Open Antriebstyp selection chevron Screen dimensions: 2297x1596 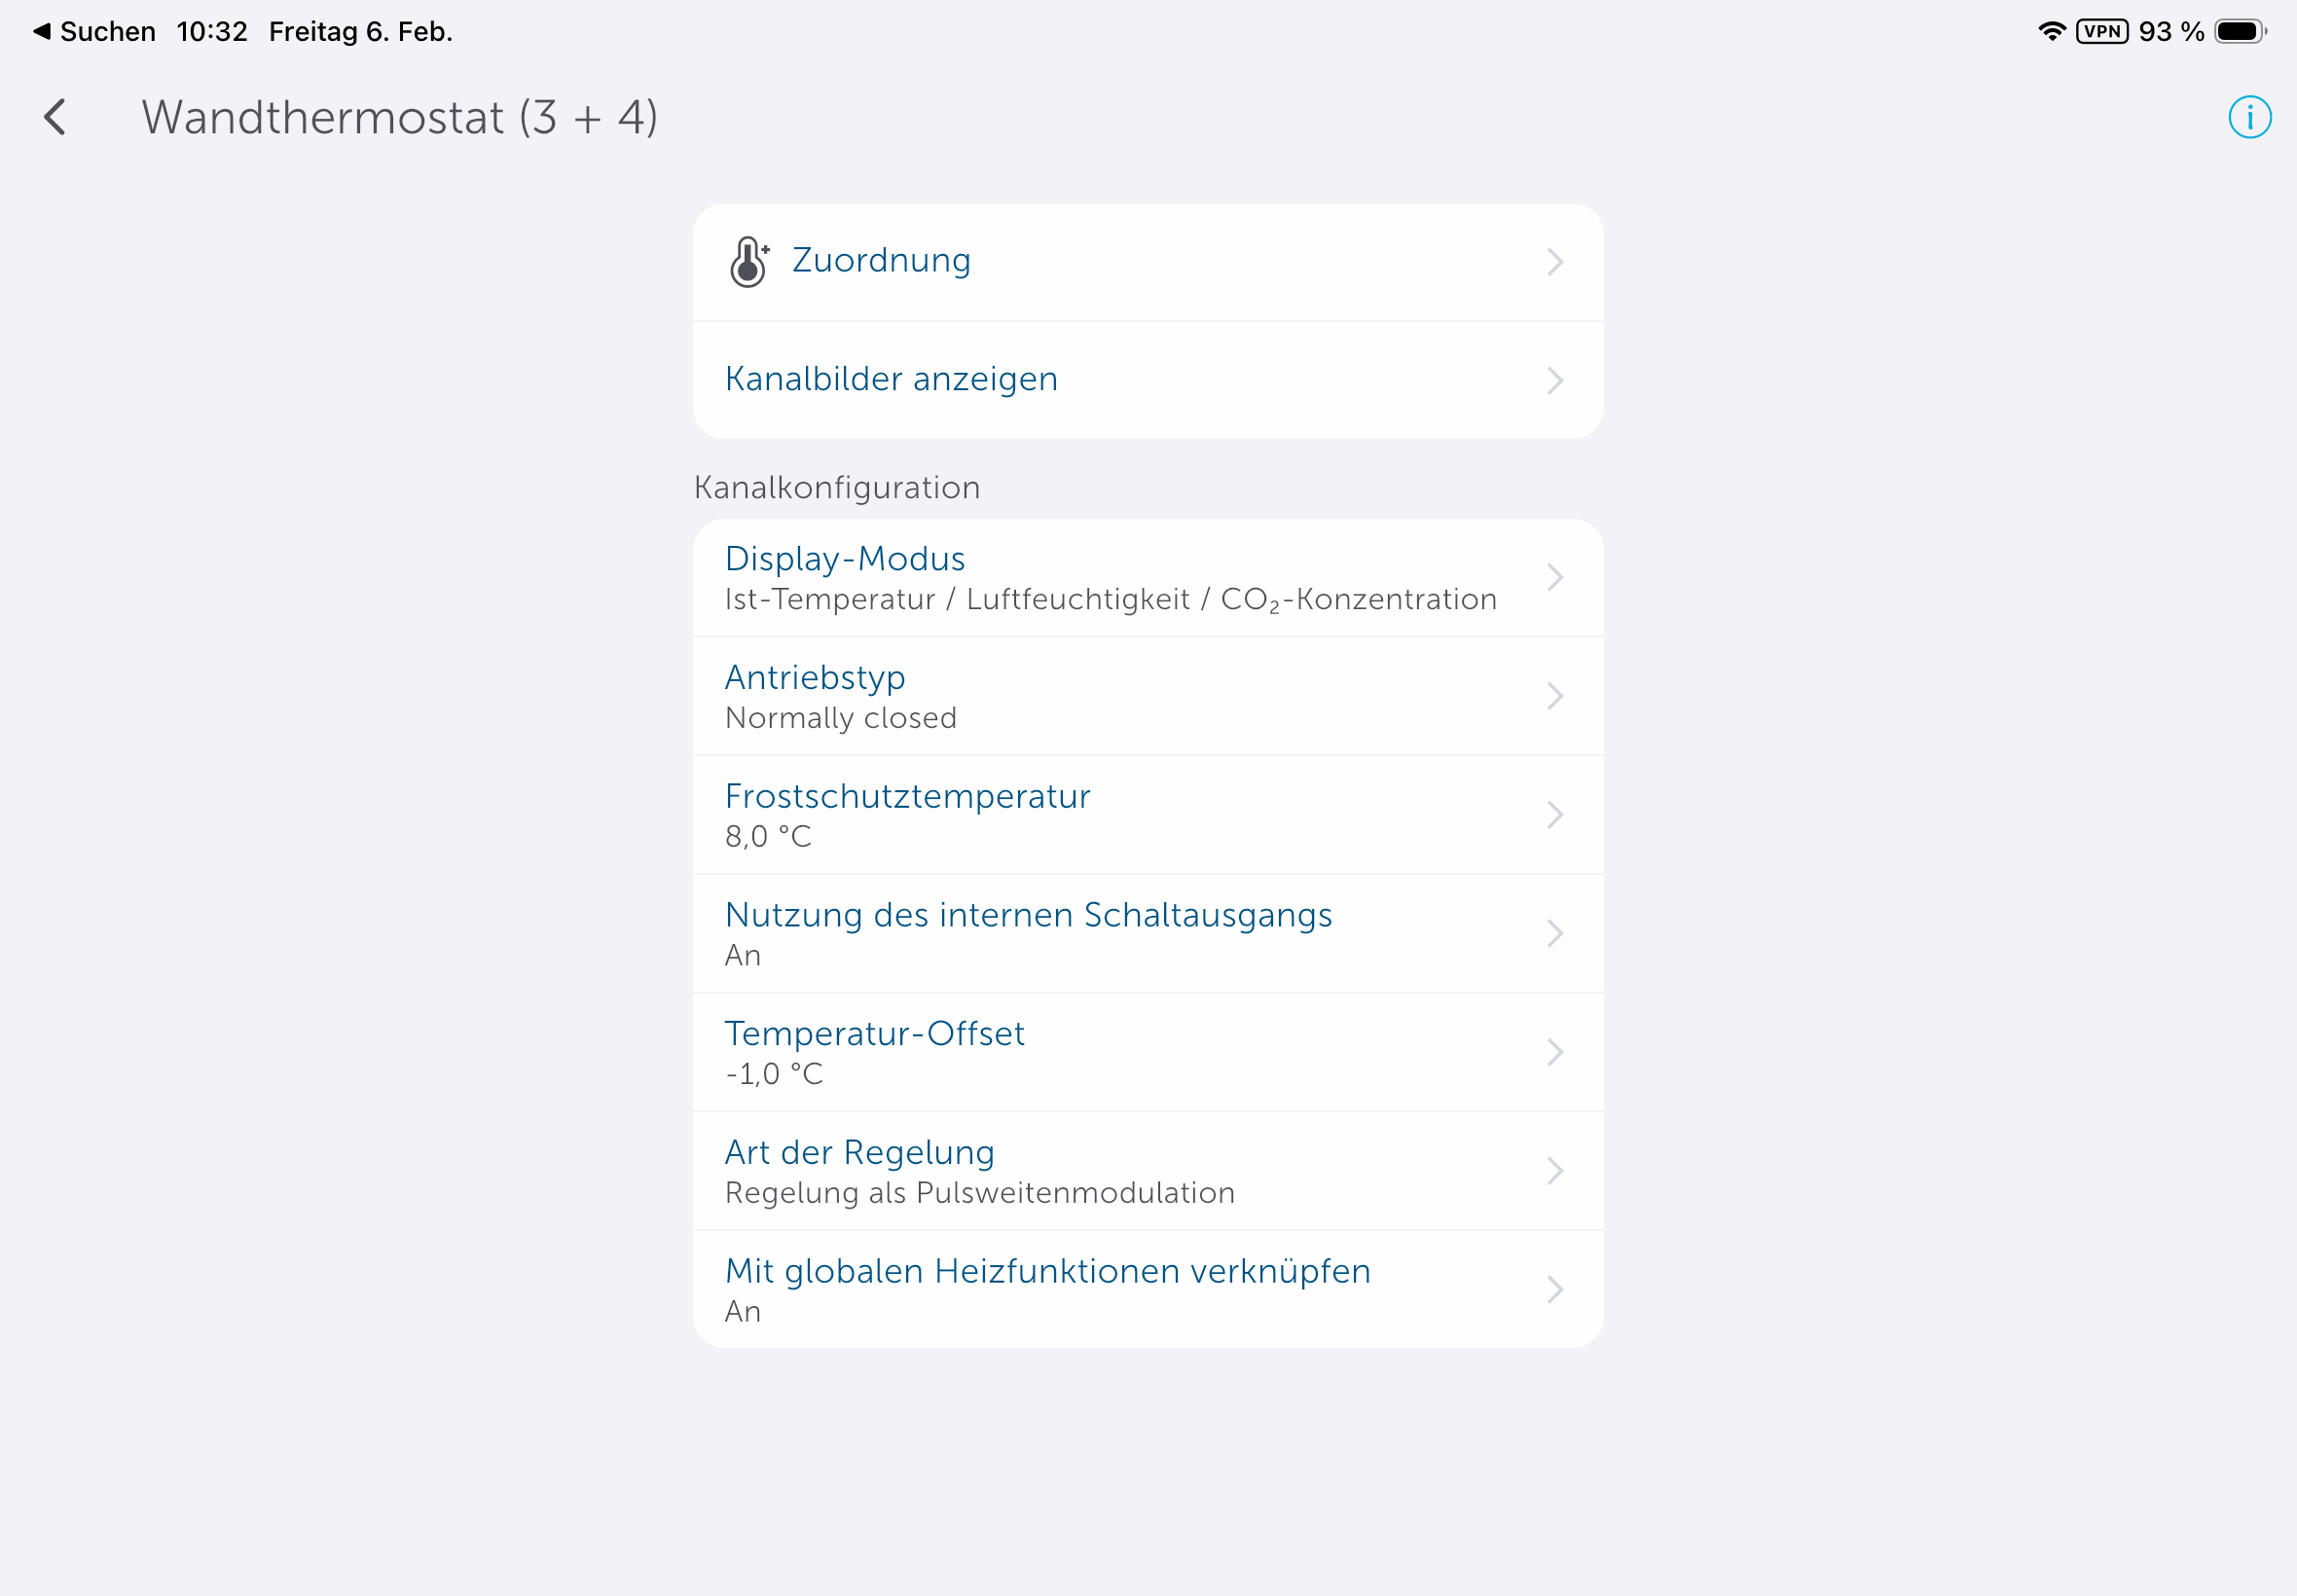coord(1554,696)
